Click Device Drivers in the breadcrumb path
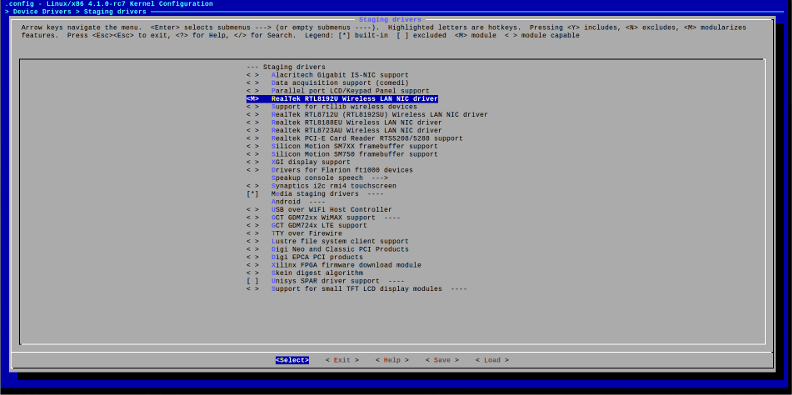Screen dimensions: 792x395 pyautogui.click(x=42, y=11)
